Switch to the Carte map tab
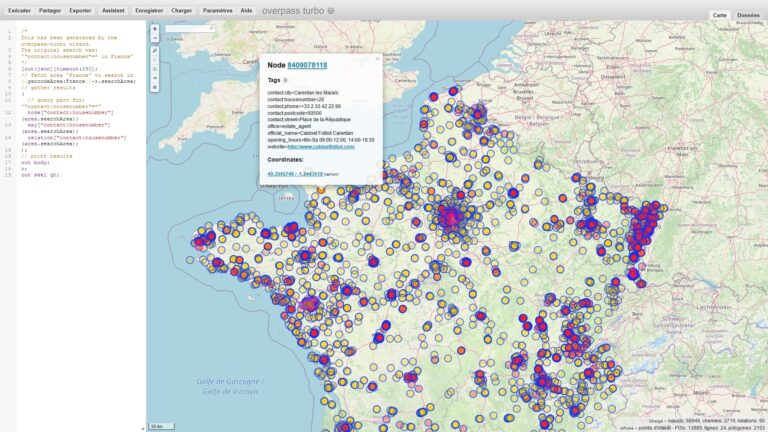This screenshot has height=432, width=768. coord(720,15)
